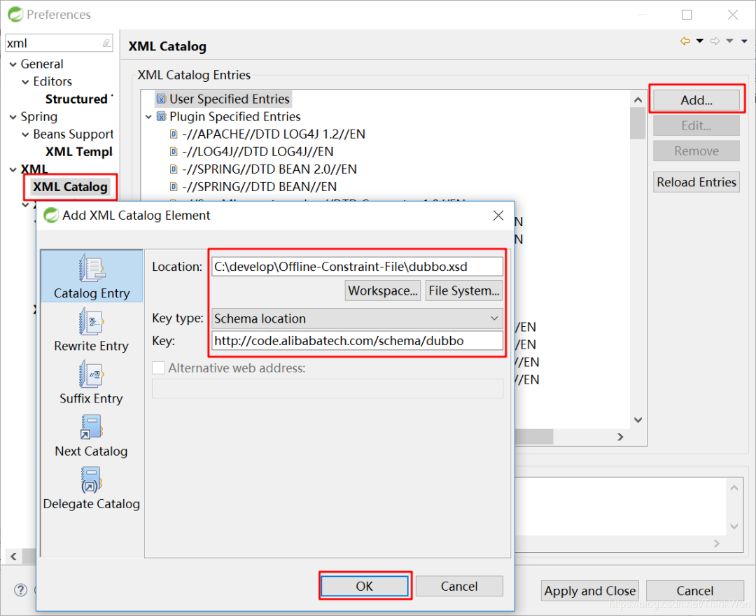This screenshot has height=616, width=756.
Task: Select the Delegate Catalog icon
Action: pos(92,480)
